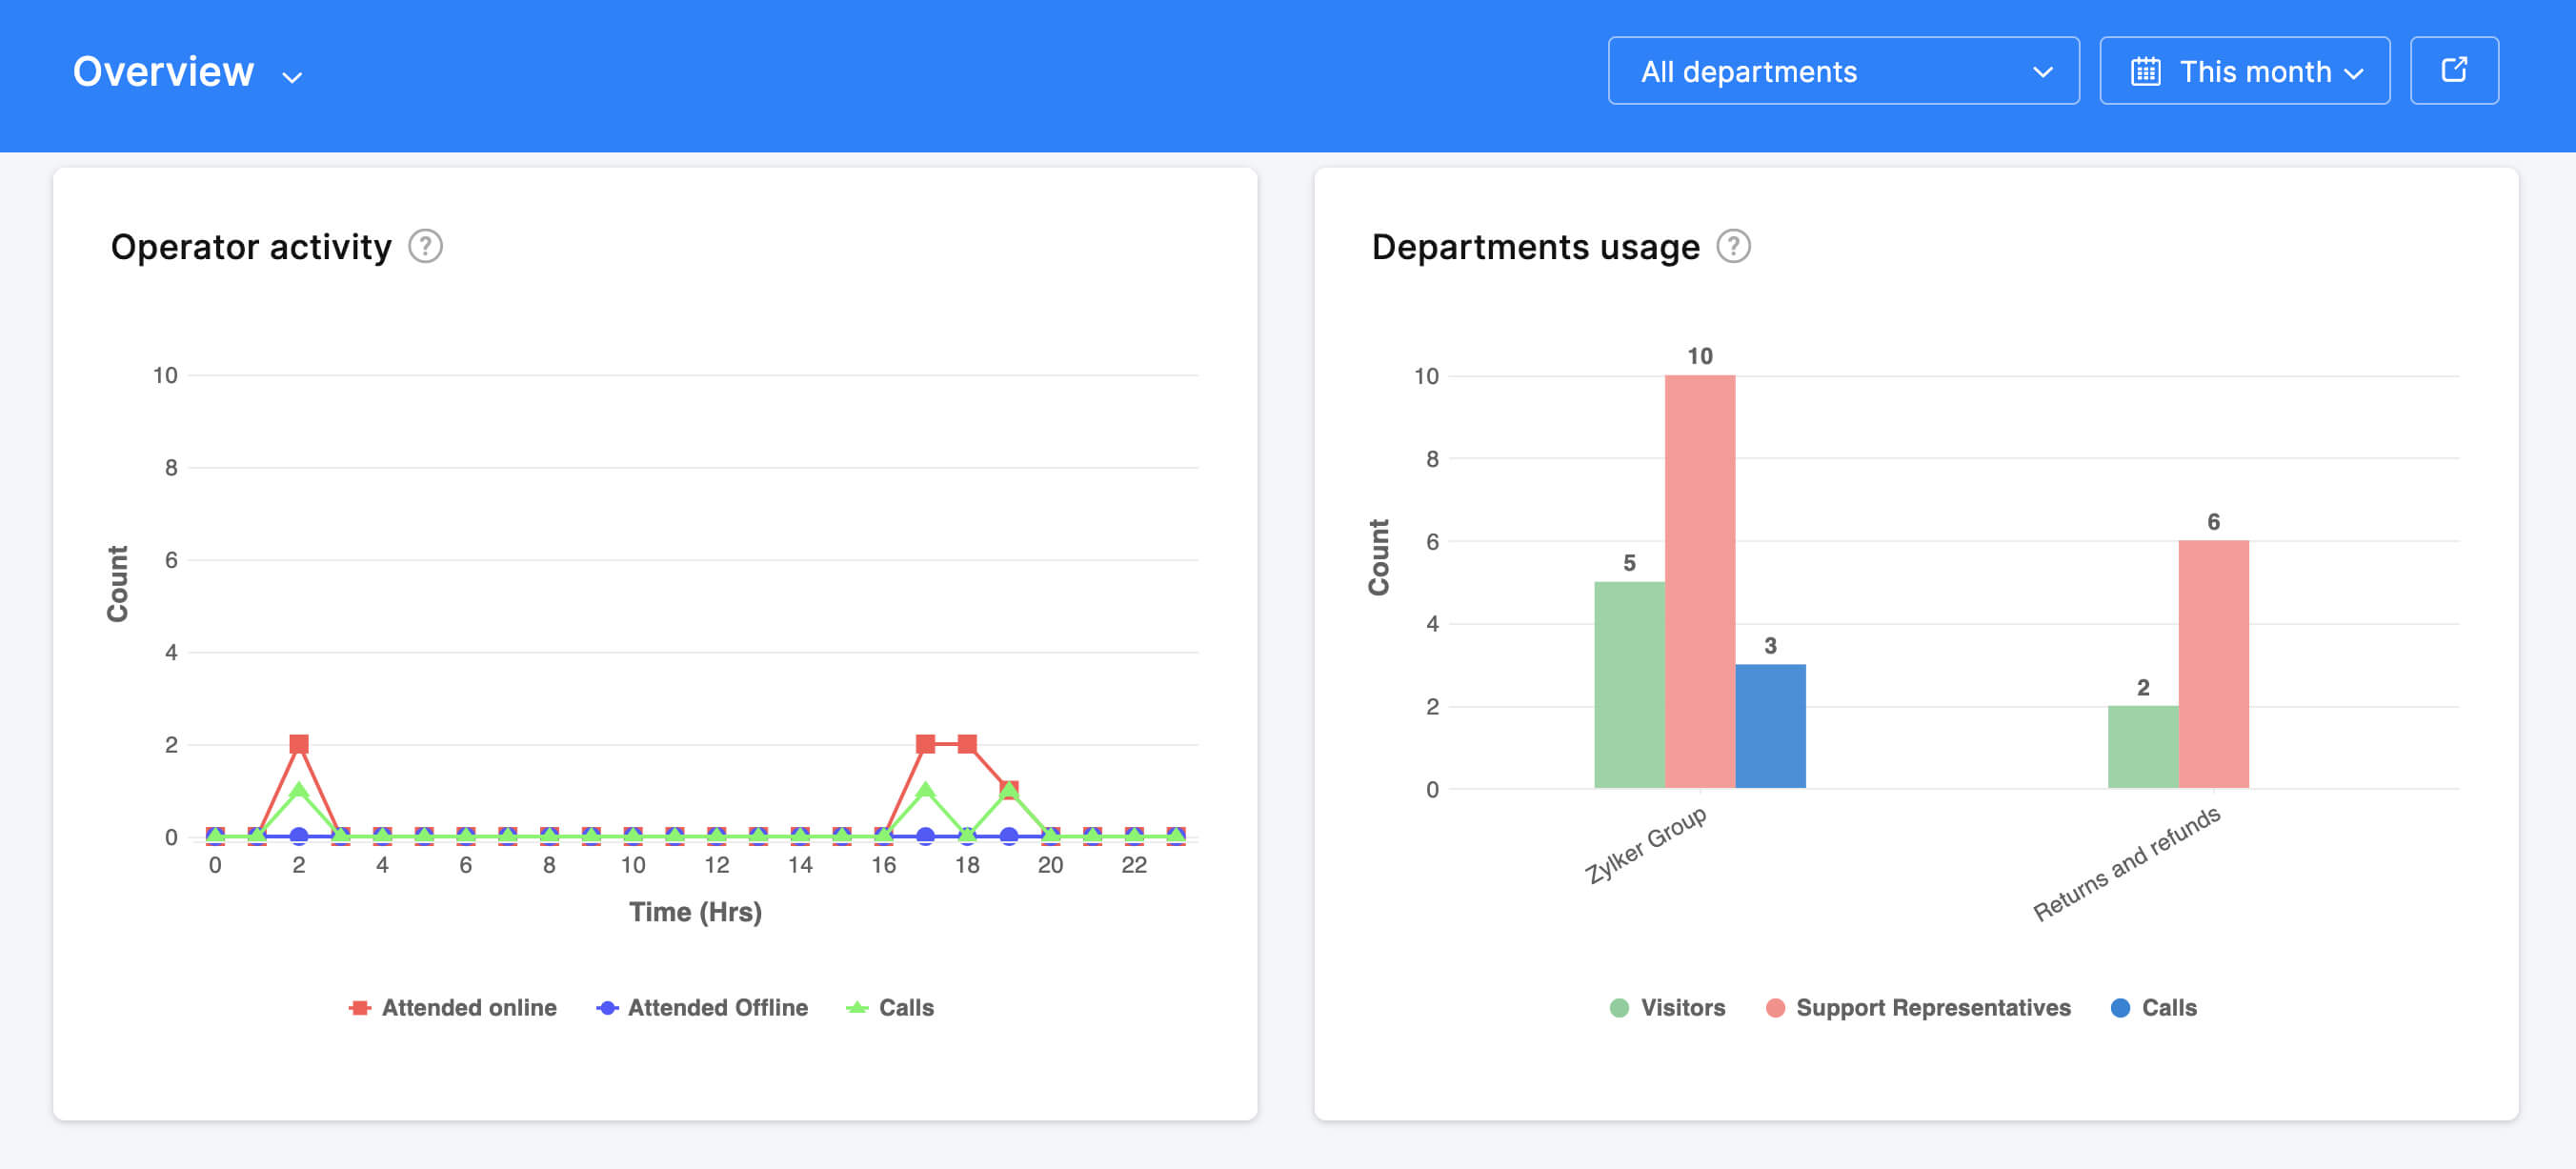The height and width of the screenshot is (1169, 2576).
Task: Click the export/open external icon button
Action: [2453, 71]
